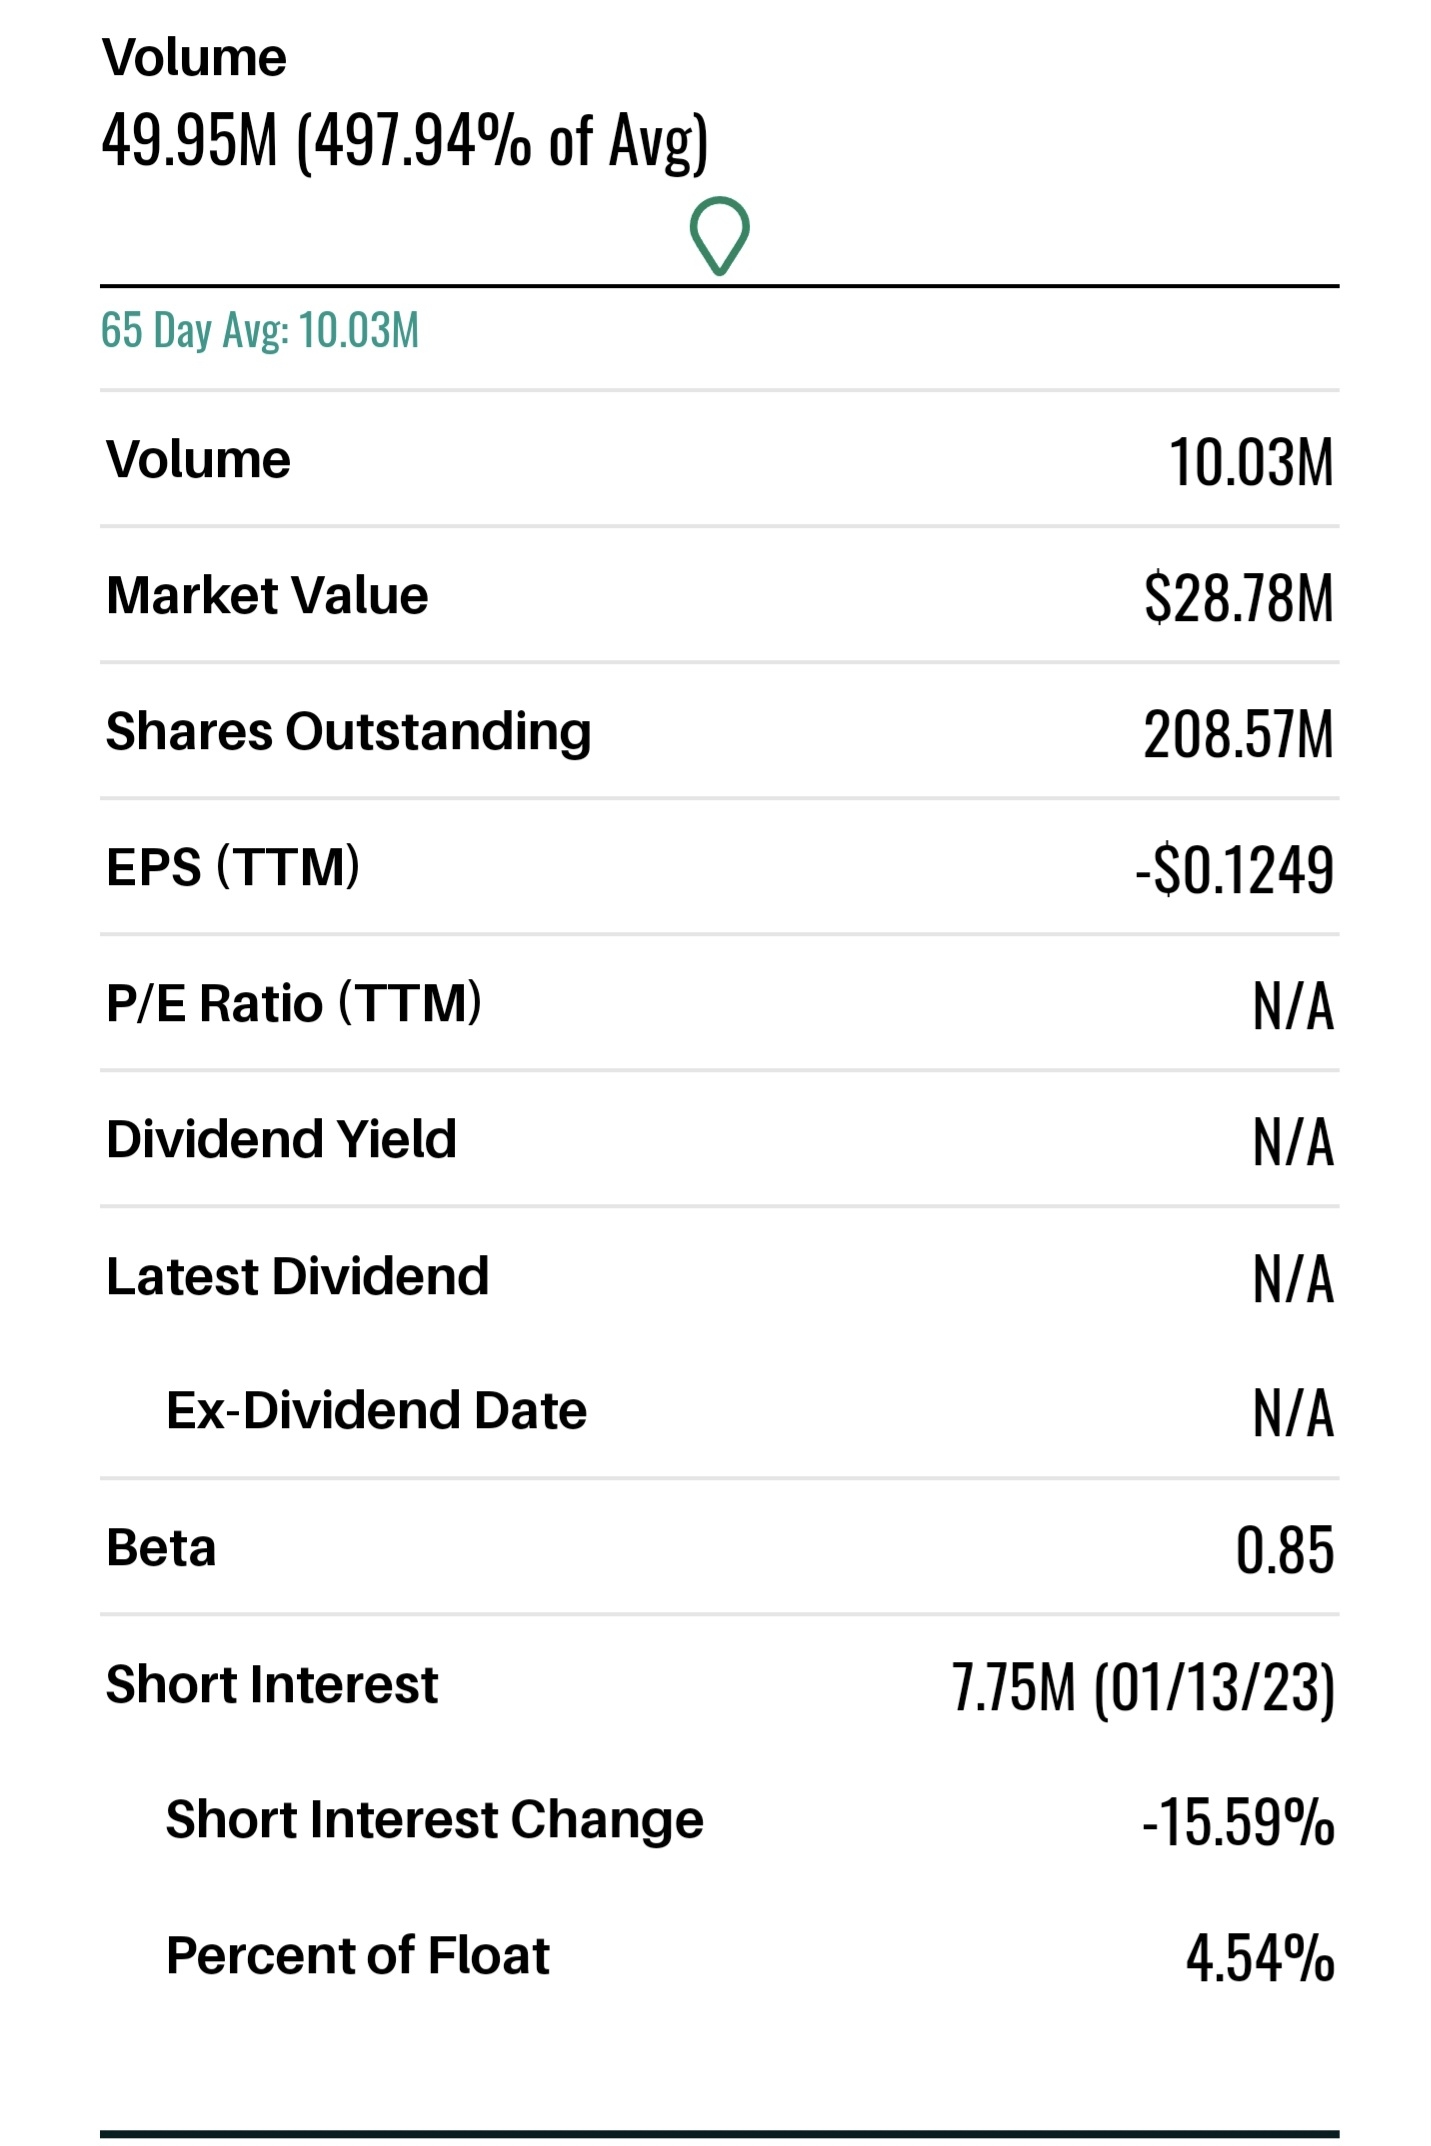Tap the Latest Dividend row label
Screen dimensions: 1431x2146
tap(297, 1277)
